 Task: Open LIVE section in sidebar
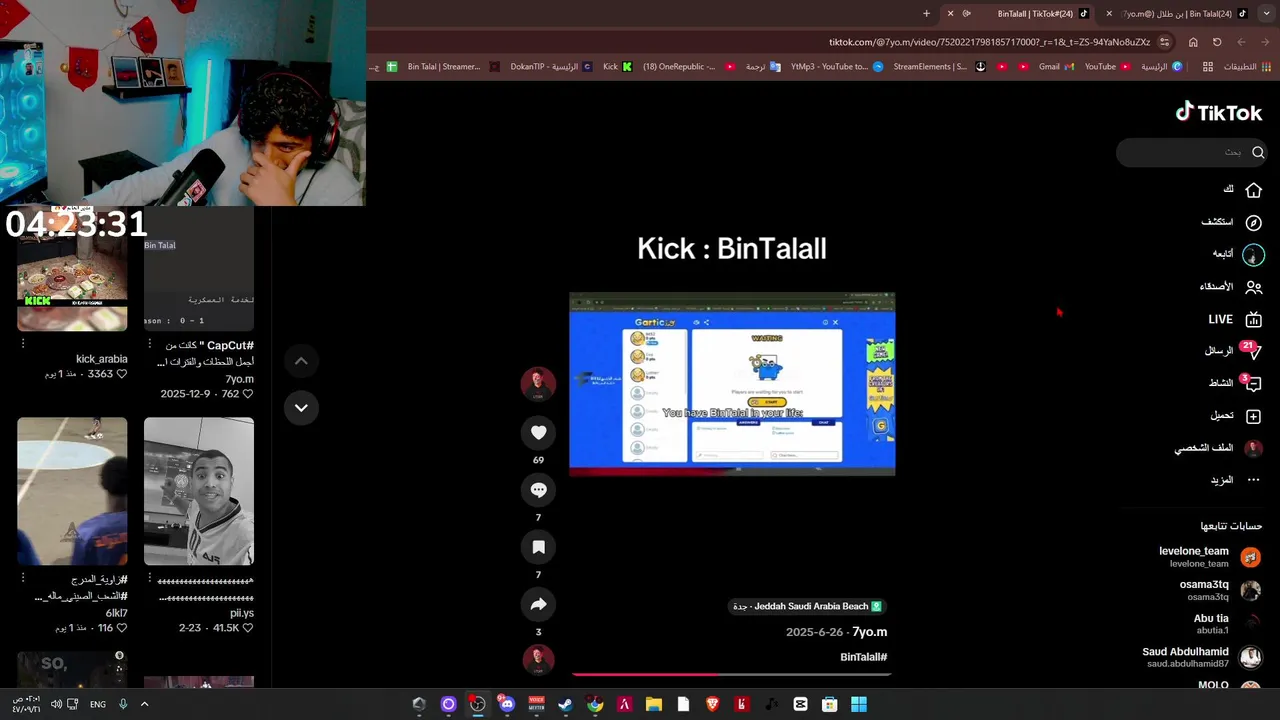click(x=1235, y=319)
